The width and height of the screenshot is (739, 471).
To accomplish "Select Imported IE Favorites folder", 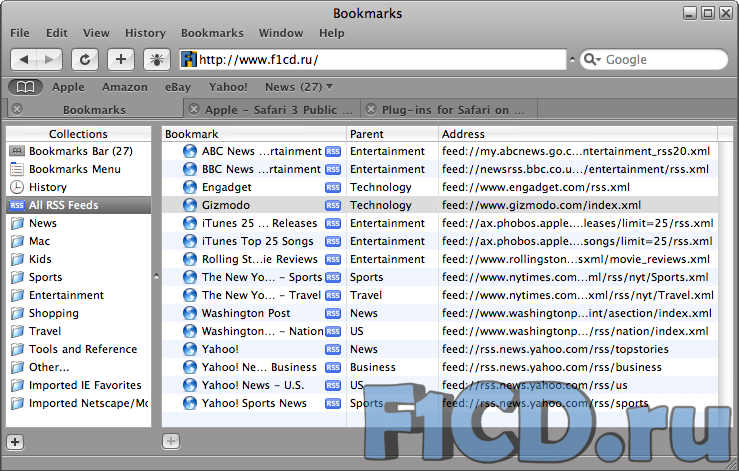I will [x=79, y=385].
